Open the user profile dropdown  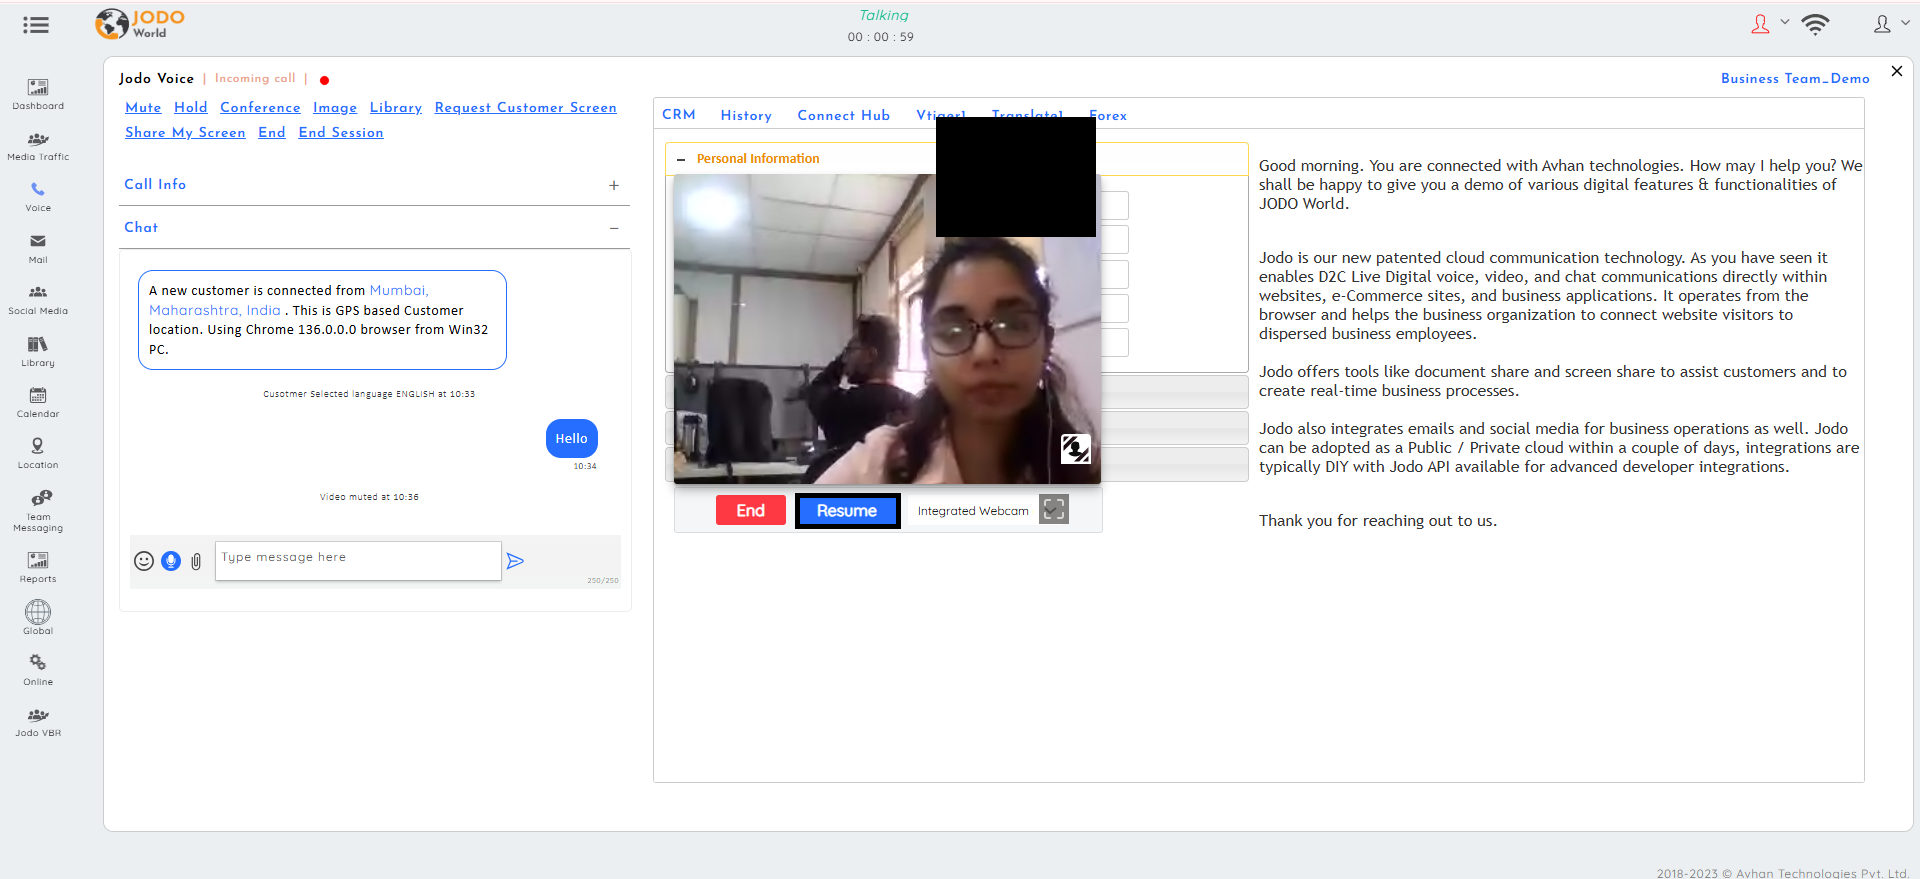[x=1891, y=24]
